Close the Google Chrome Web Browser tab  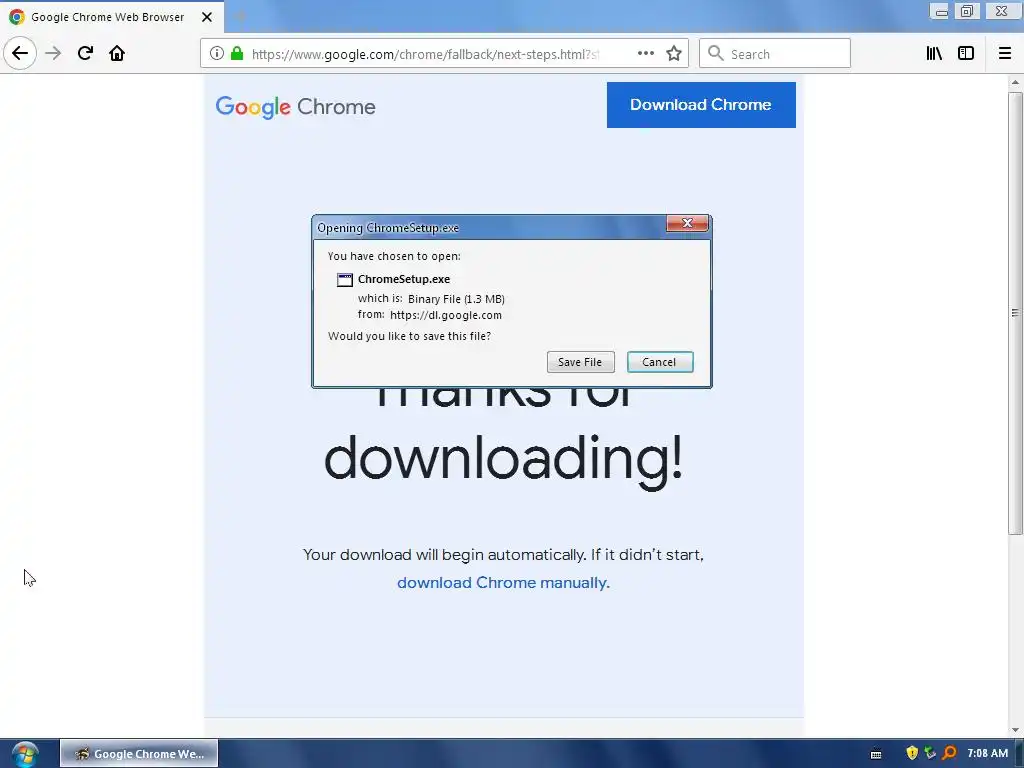click(207, 17)
